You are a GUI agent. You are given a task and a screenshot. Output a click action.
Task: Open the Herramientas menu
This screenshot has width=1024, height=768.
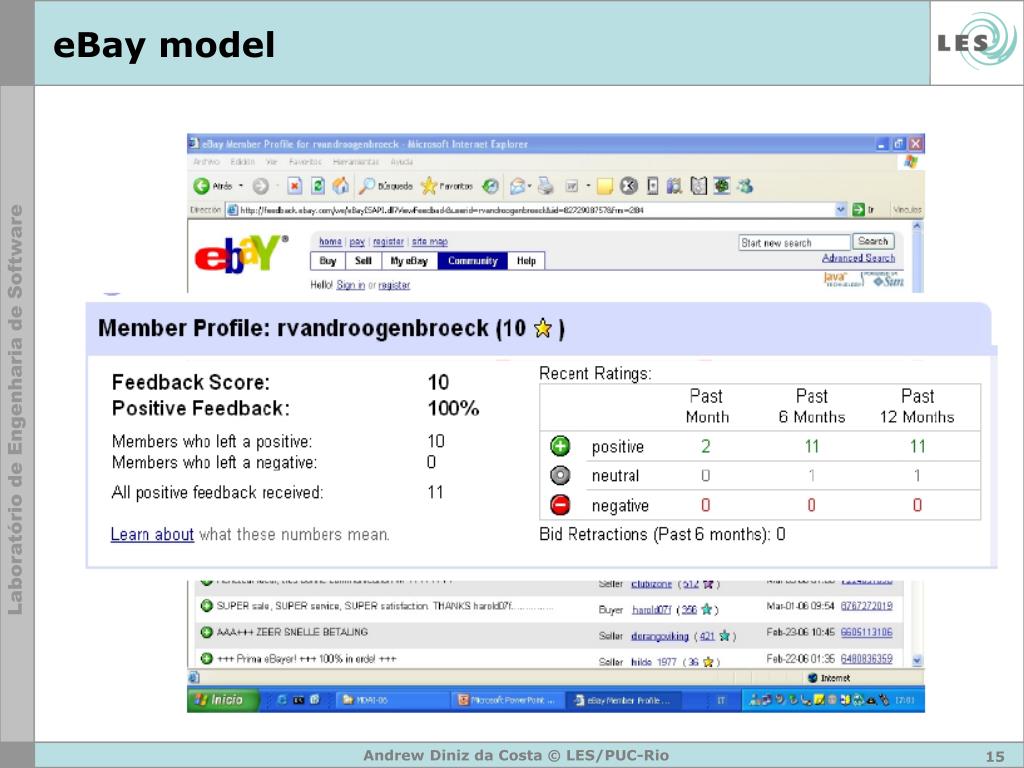[357, 161]
